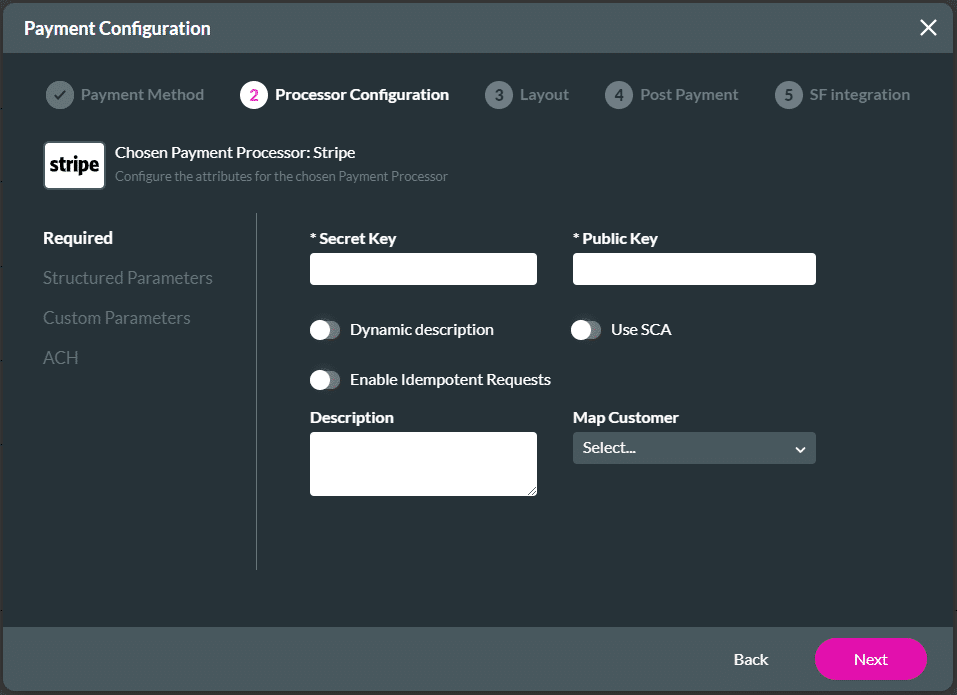The width and height of the screenshot is (957, 695).
Task: Open the Map Customer select menu
Action: pos(694,448)
